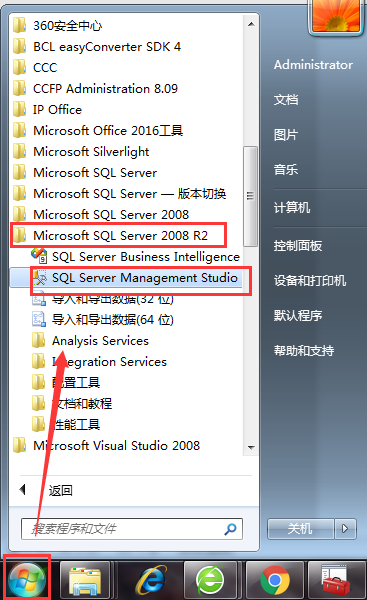Open SQL Server Management Studio
The height and width of the screenshot is (600, 367).
point(126,278)
